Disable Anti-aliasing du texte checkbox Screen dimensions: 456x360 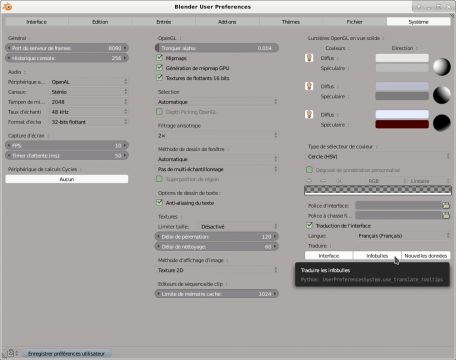(159, 203)
